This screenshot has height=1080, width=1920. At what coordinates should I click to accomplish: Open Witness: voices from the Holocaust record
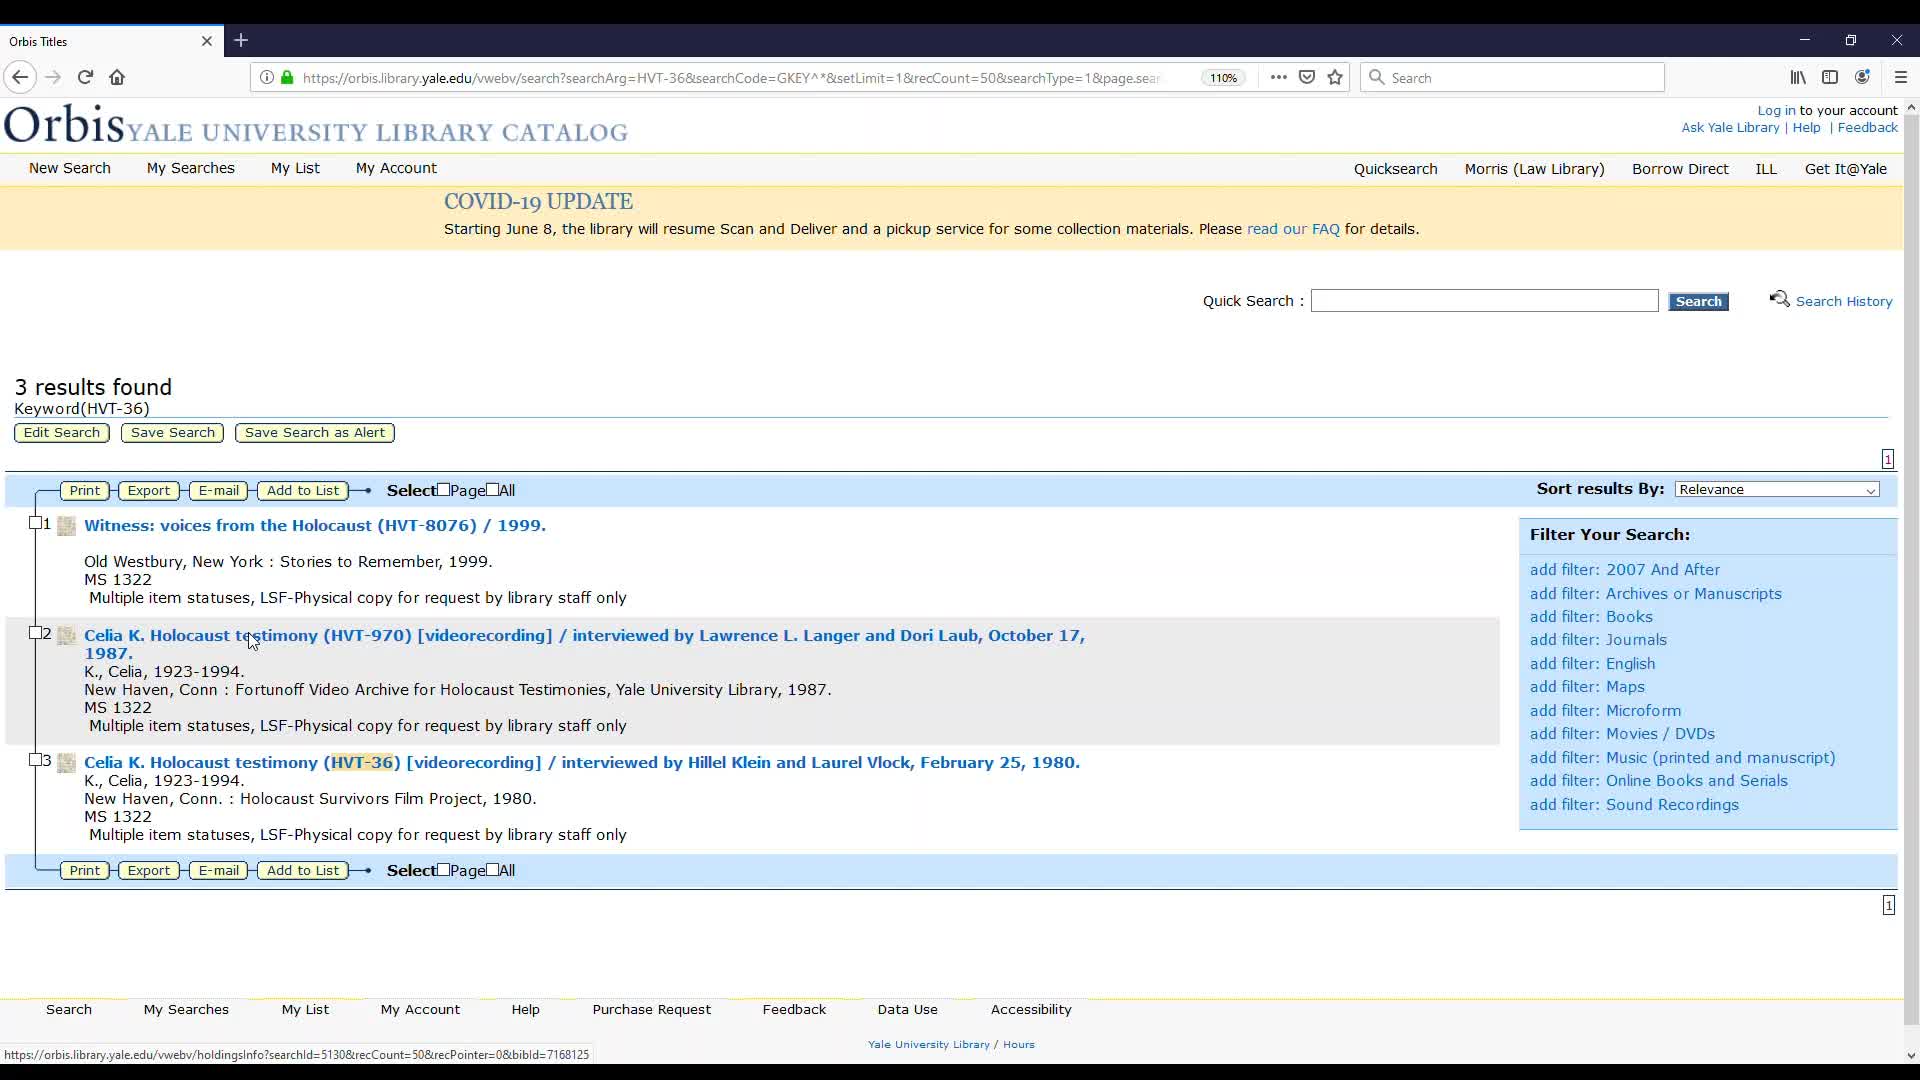[315, 526]
